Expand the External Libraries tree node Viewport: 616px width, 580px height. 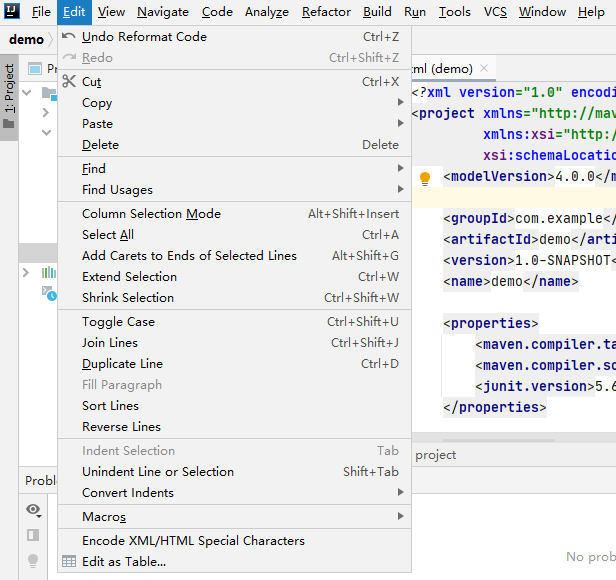point(26,272)
